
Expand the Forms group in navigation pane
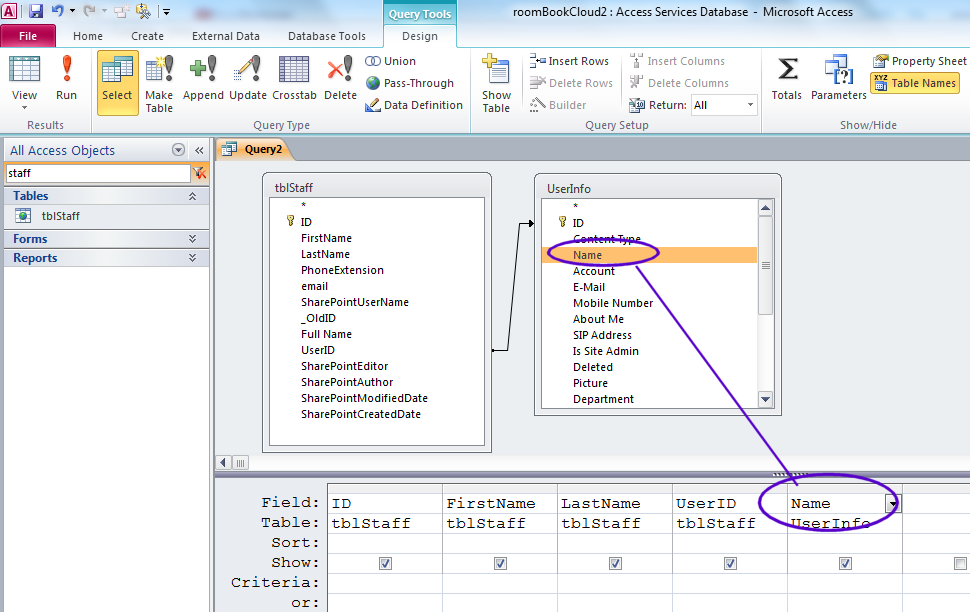pos(192,239)
